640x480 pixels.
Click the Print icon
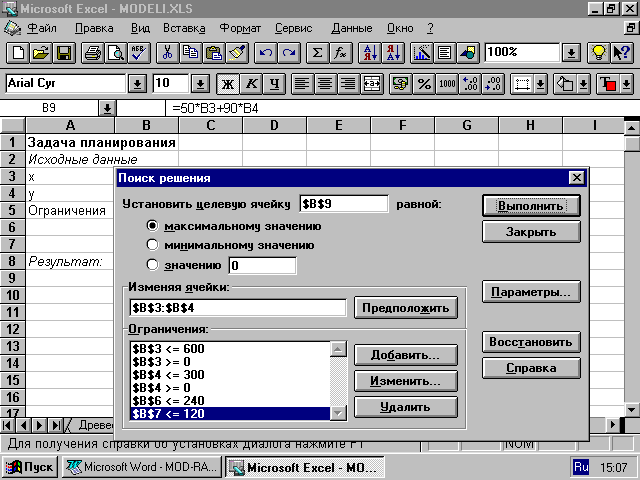(x=93, y=53)
